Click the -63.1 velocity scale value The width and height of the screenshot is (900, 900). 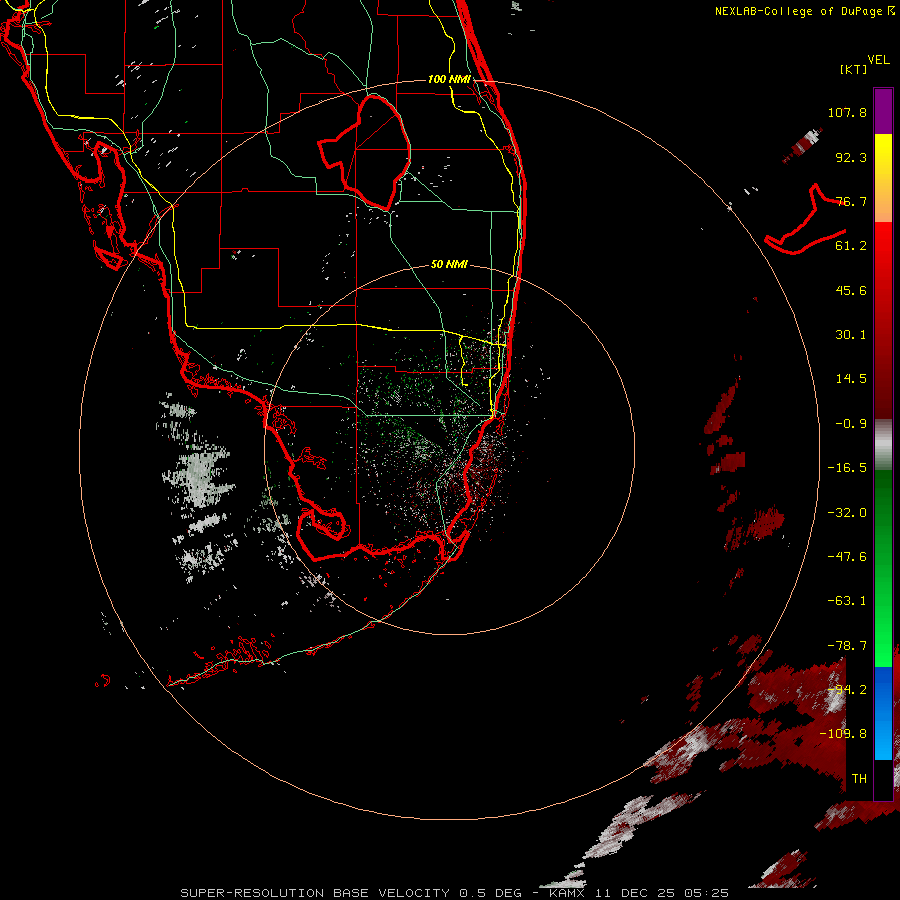tap(847, 601)
